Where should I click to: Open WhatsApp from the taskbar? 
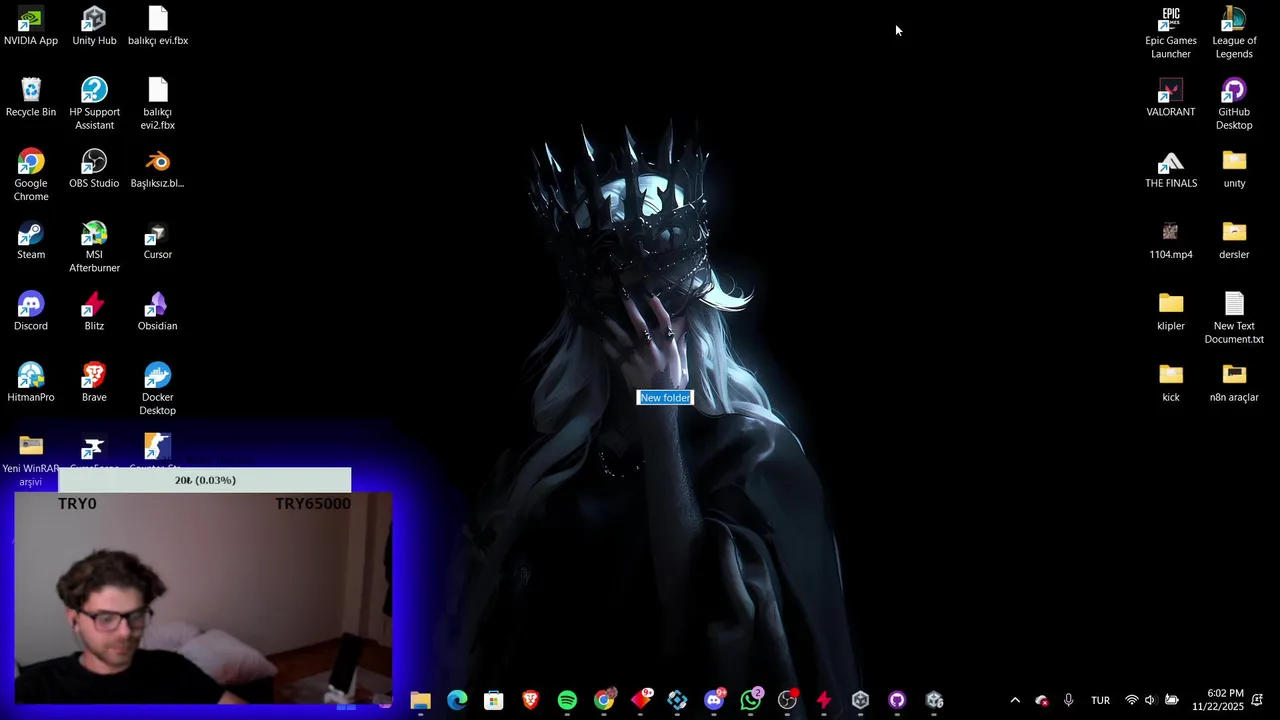(x=751, y=700)
